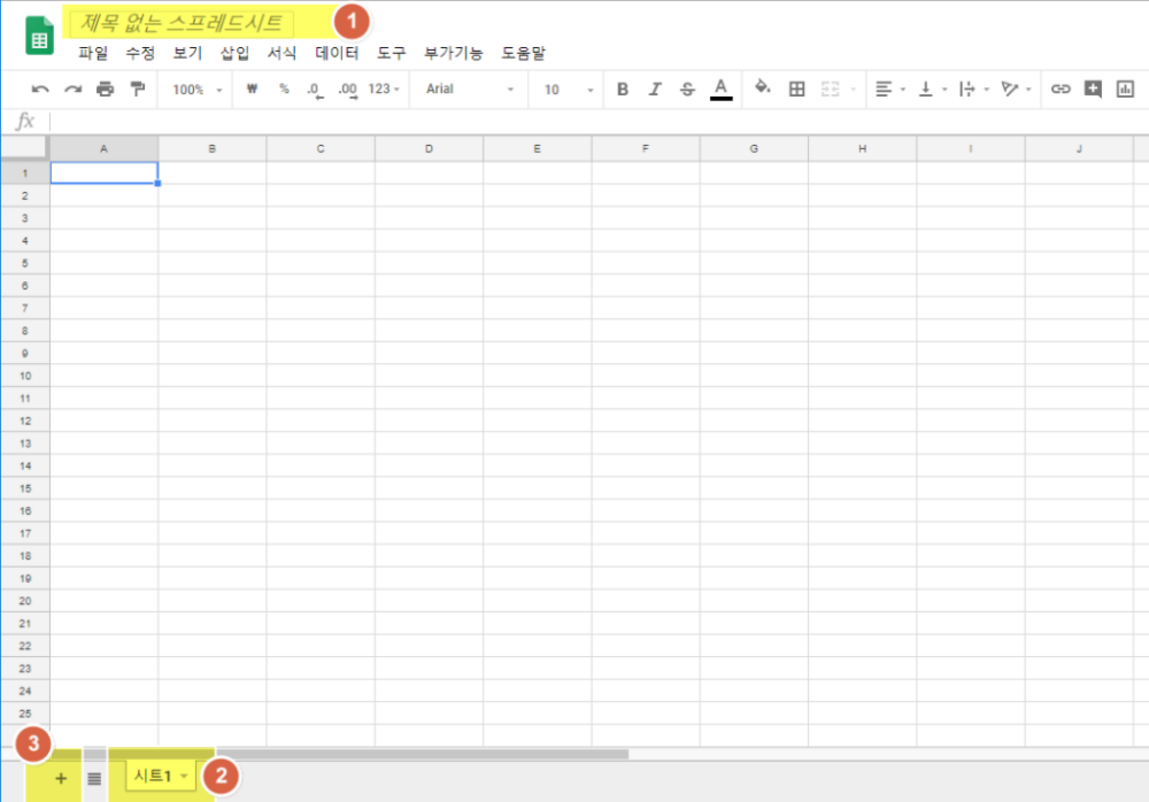Click the undo arrow icon

40,89
